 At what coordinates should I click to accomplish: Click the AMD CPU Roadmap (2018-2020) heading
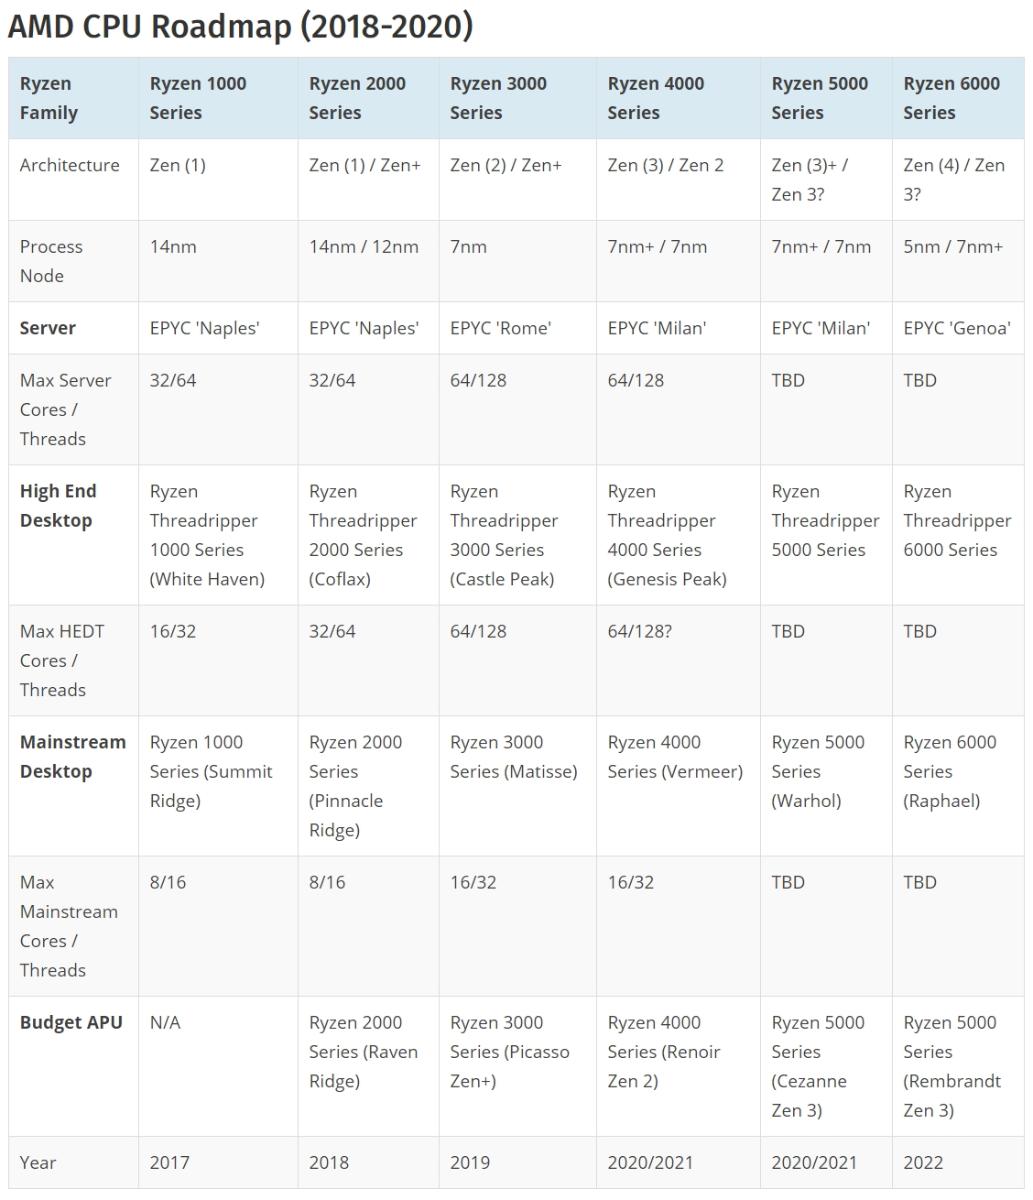click(240, 27)
